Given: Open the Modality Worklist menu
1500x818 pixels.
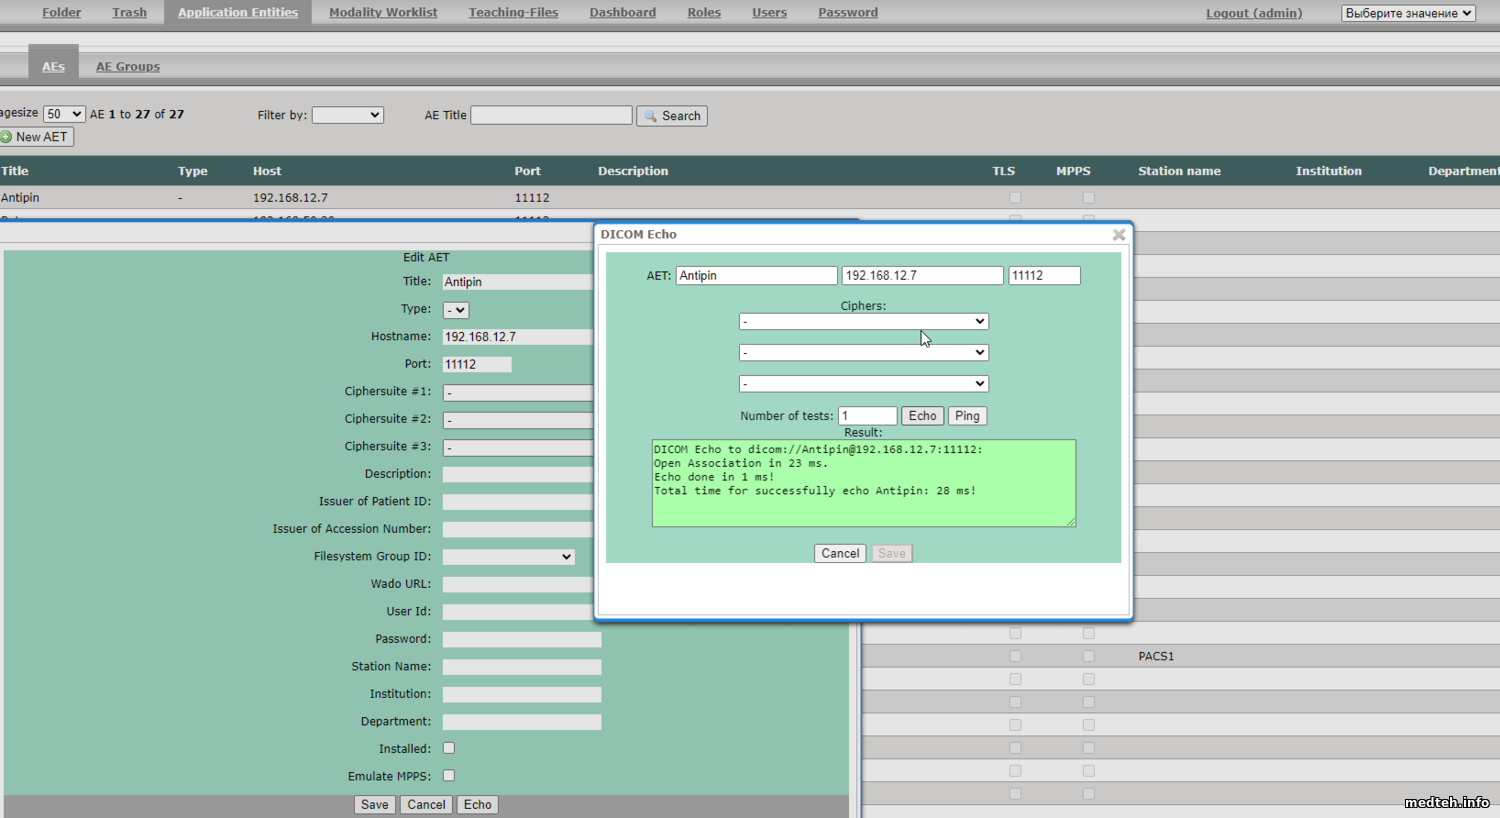Looking at the screenshot, I should coord(383,13).
